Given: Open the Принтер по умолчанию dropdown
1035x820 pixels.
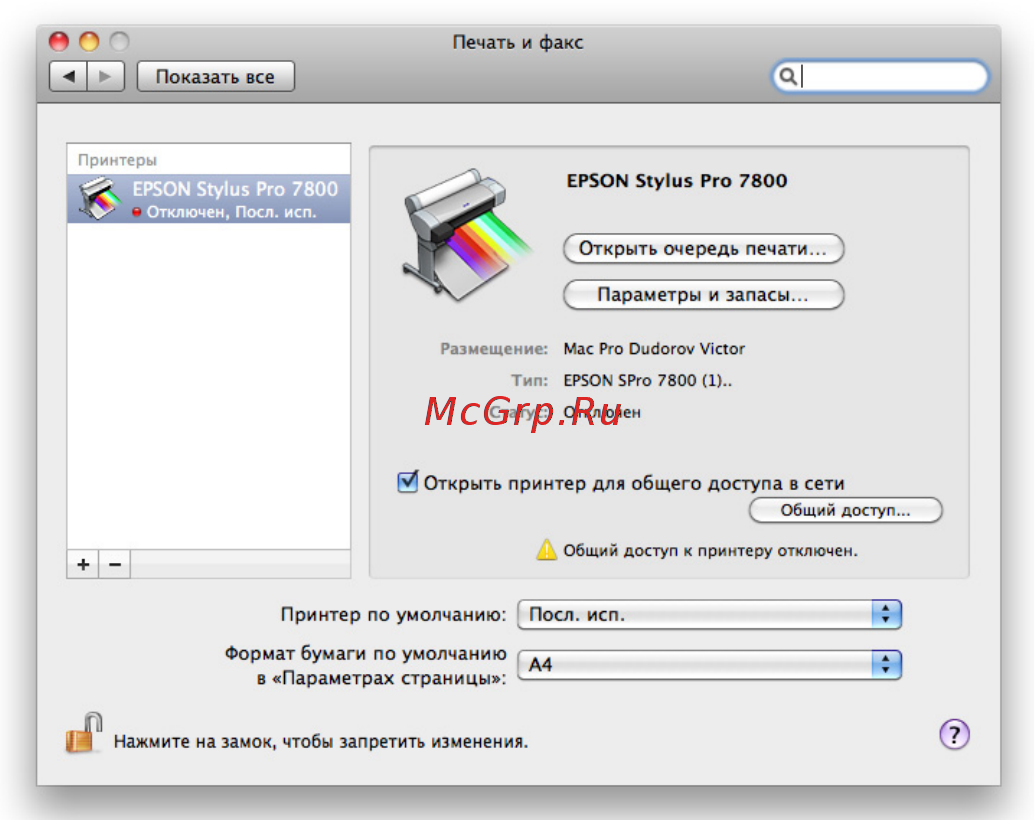Looking at the screenshot, I should point(710,615).
